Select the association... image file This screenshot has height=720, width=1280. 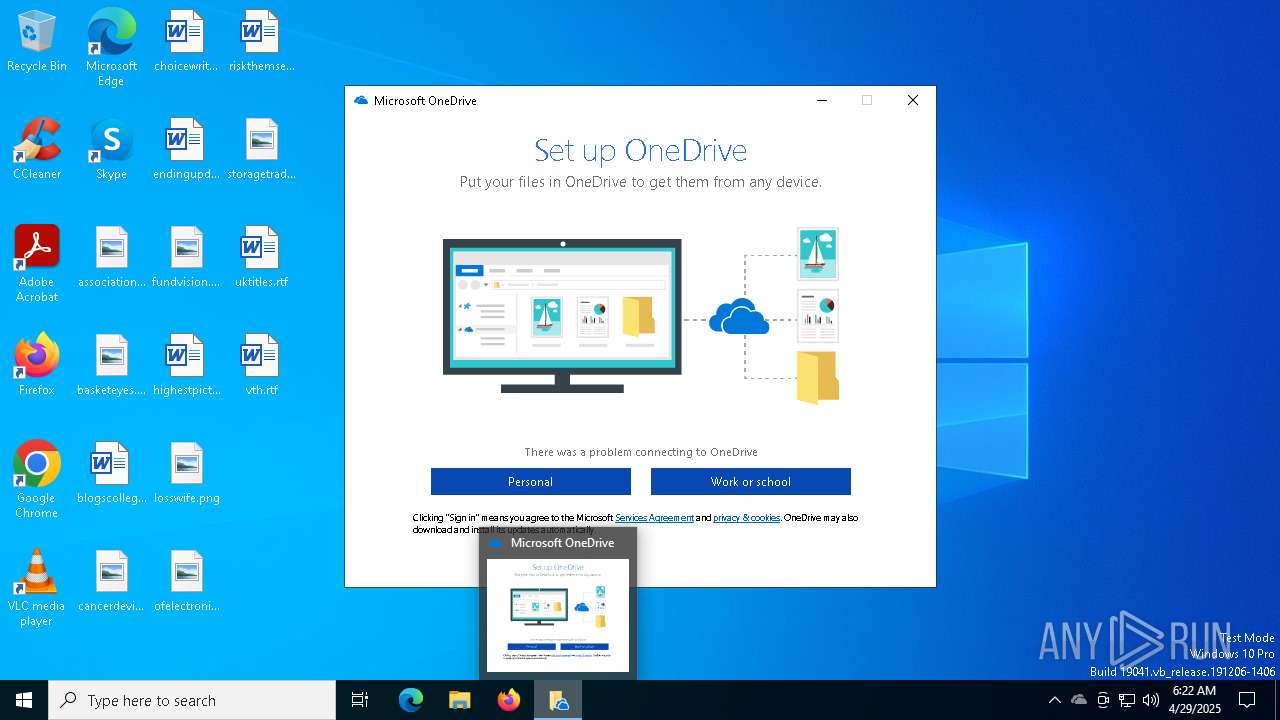tap(111, 258)
